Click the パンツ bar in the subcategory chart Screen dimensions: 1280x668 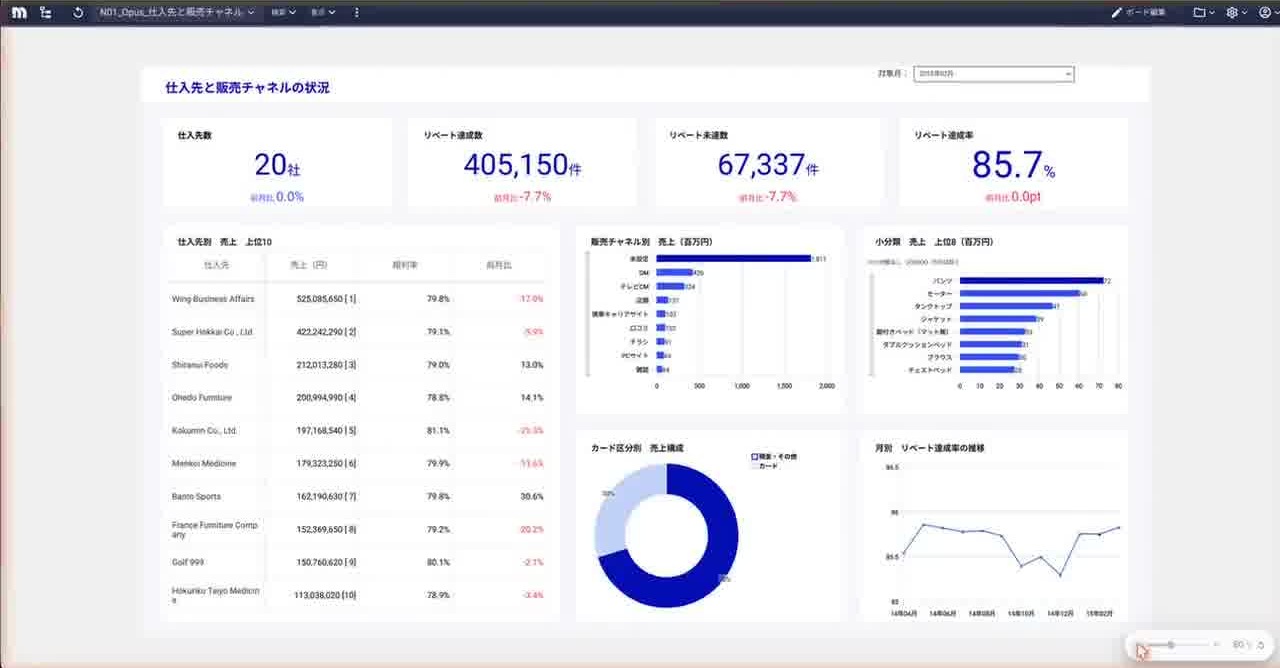click(1031, 281)
